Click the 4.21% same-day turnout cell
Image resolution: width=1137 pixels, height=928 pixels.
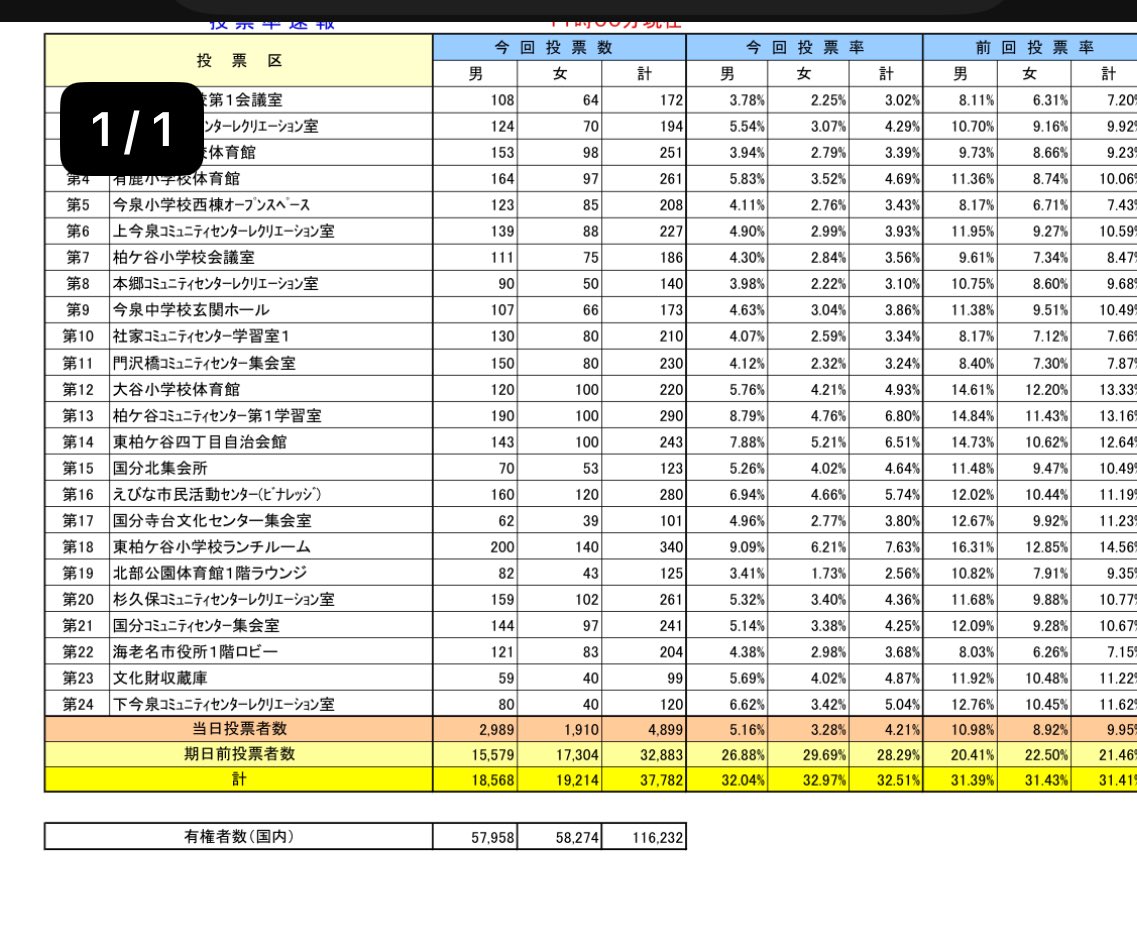click(886, 729)
